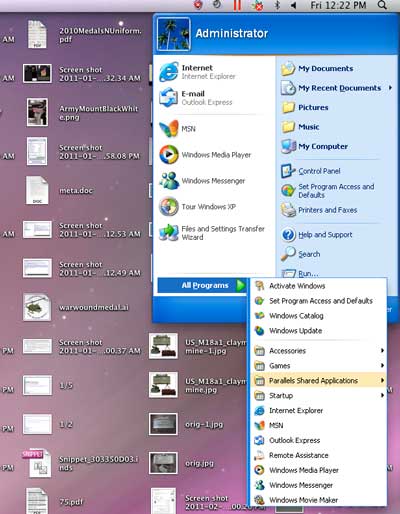Viewport: 400px width, 514px height.
Task: Click the volume icon in menu bar
Action: (293, 5)
